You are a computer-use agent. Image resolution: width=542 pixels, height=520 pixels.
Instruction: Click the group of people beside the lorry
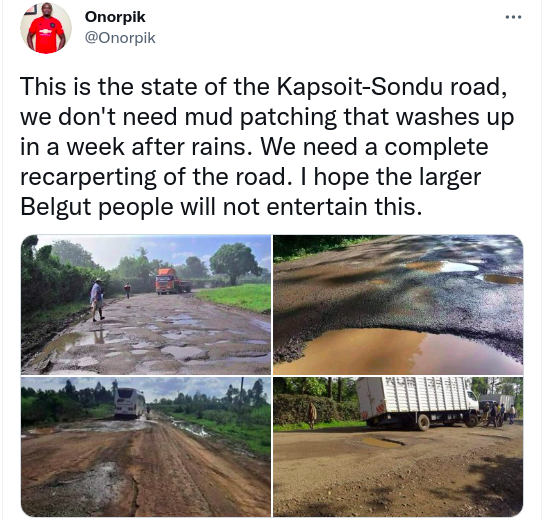pyautogui.click(x=499, y=414)
